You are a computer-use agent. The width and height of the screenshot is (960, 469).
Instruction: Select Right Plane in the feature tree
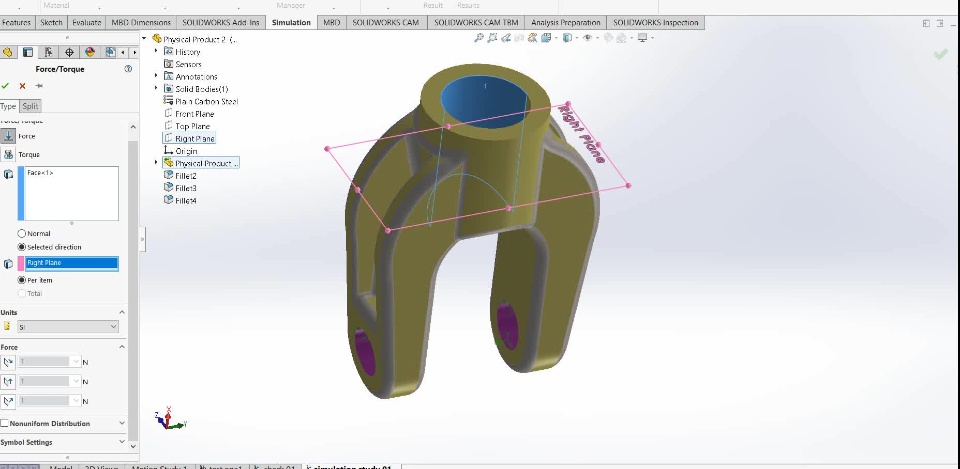click(189, 138)
